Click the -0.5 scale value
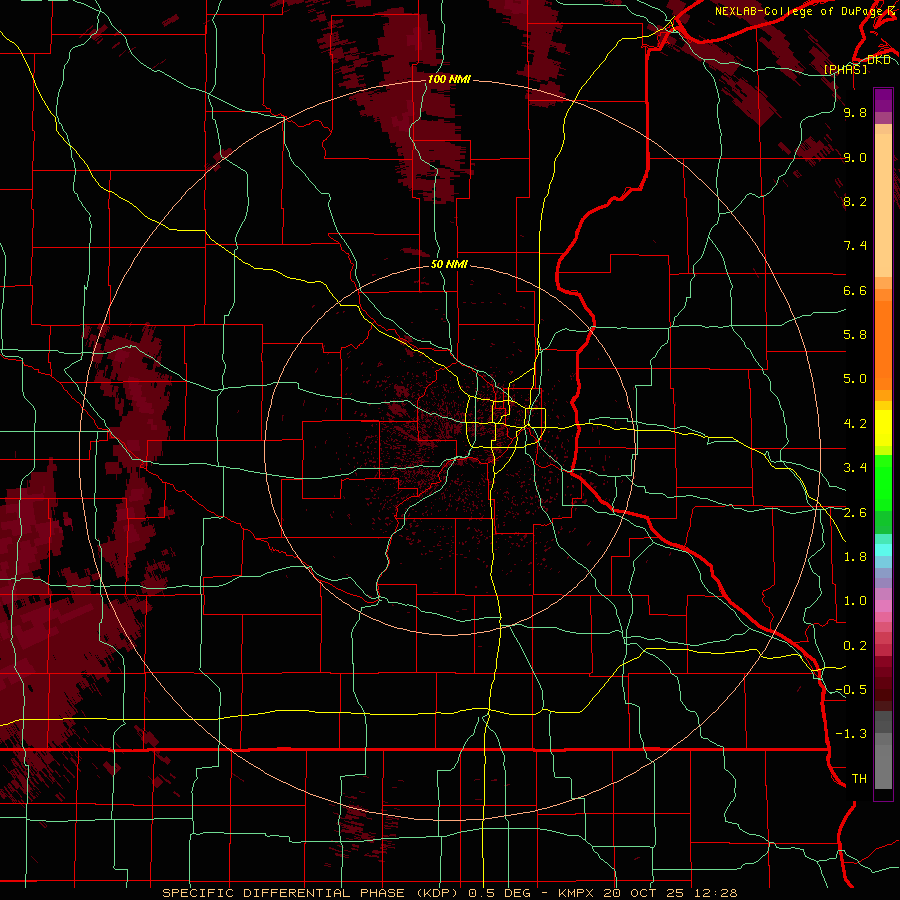This screenshot has height=900, width=900. pyautogui.click(x=851, y=690)
